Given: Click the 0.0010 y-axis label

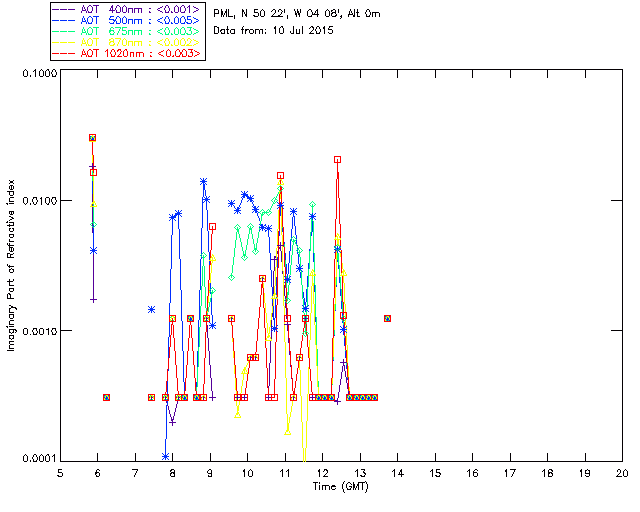Looking at the screenshot, I should (40, 331).
